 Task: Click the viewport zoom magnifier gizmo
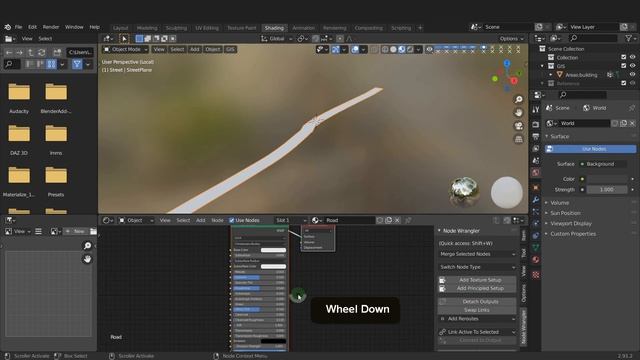[x=518, y=100]
